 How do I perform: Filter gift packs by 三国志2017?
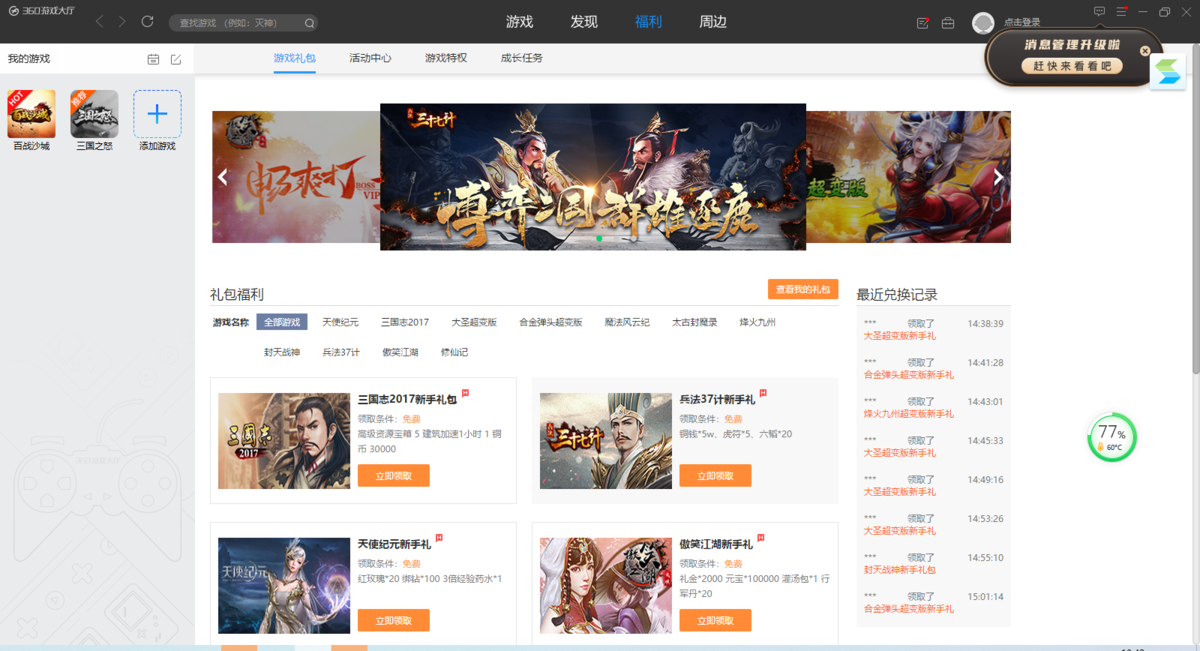click(405, 322)
